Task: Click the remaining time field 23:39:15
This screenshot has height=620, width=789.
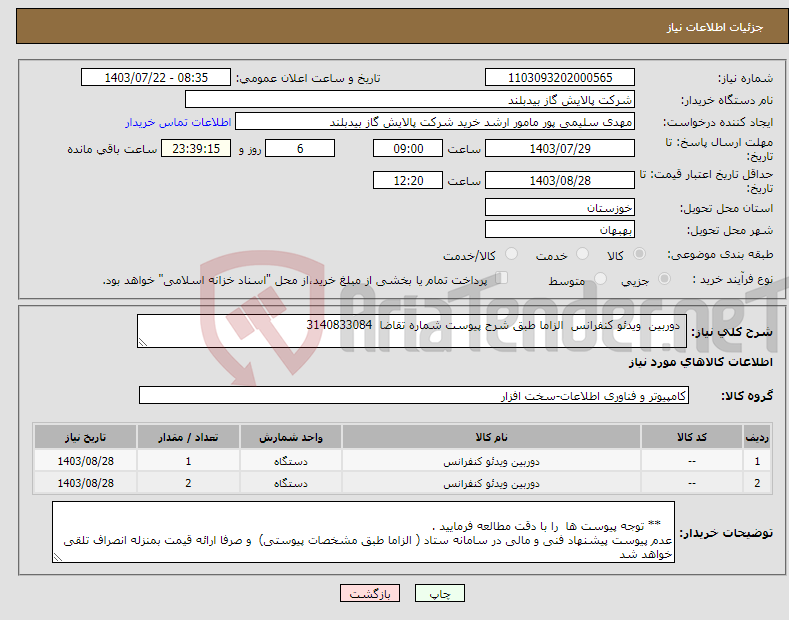Action: pyautogui.click(x=196, y=148)
